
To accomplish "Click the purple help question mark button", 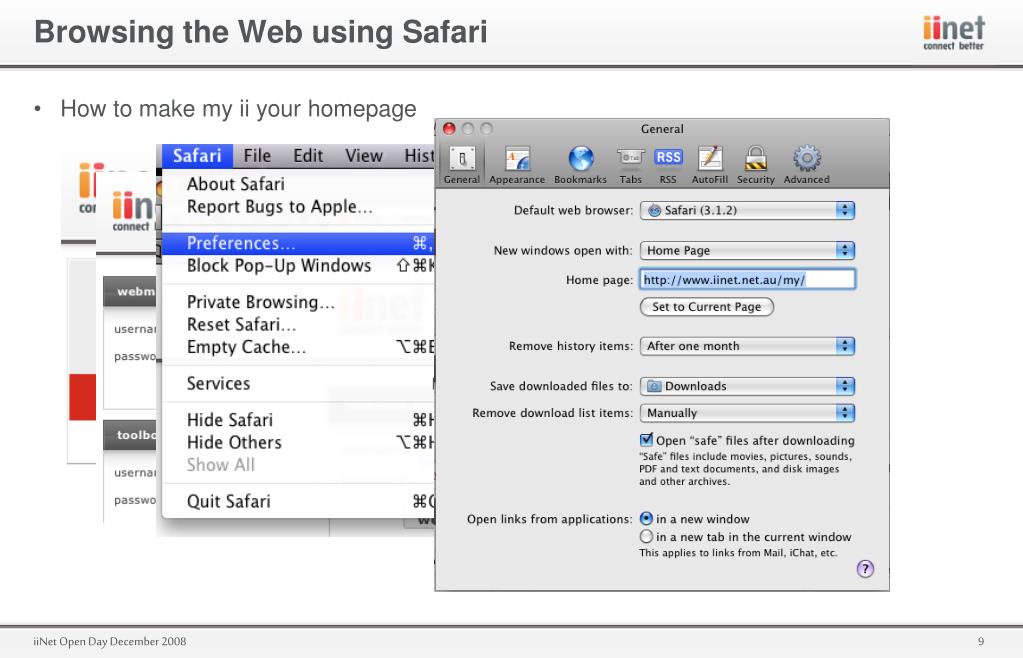I will (865, 569).
